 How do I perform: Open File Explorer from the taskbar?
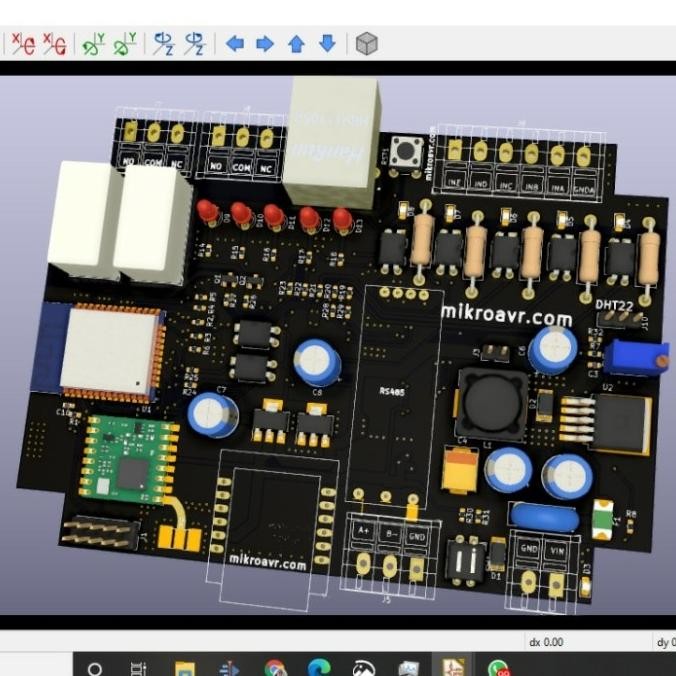(x=185, y=668)
